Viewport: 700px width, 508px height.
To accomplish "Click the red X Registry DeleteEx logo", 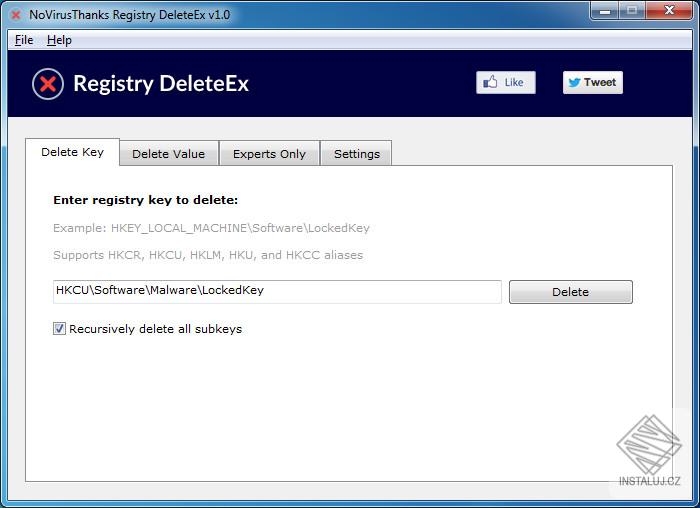I will [x=48, y=84].
